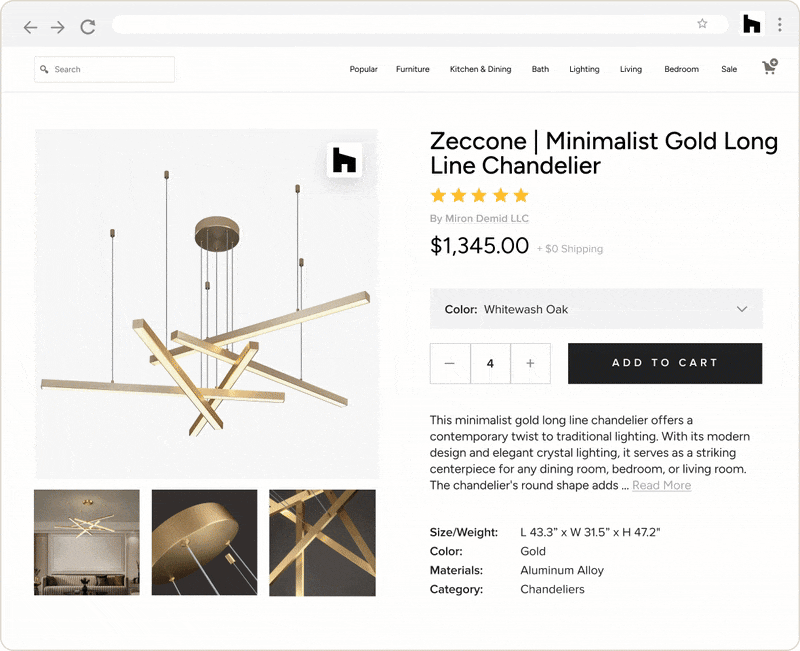Go to the Sale menu item
This screenshot has width=800, height=651.
(729, 69)
